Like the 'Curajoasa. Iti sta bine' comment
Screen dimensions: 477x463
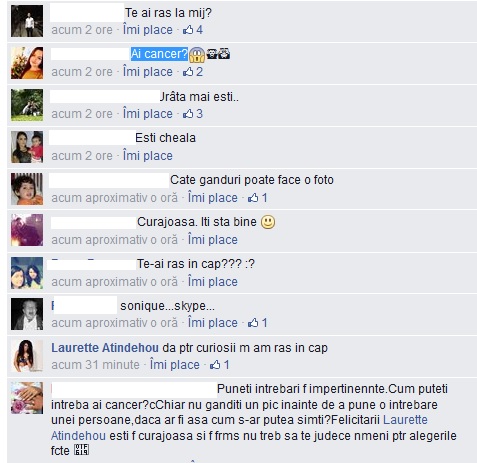coord(213,240)
